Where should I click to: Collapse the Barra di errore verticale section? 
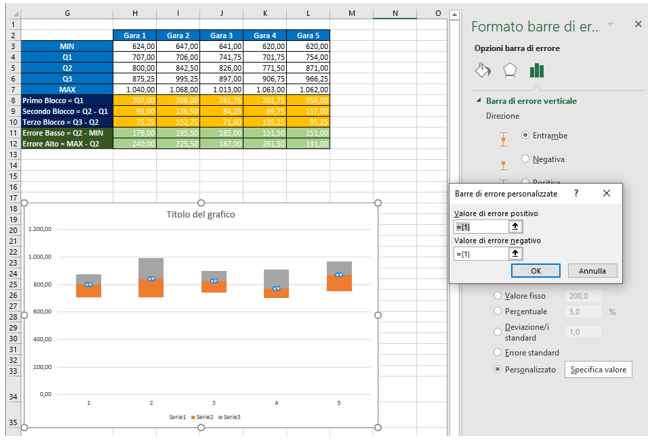click(477, 100)
